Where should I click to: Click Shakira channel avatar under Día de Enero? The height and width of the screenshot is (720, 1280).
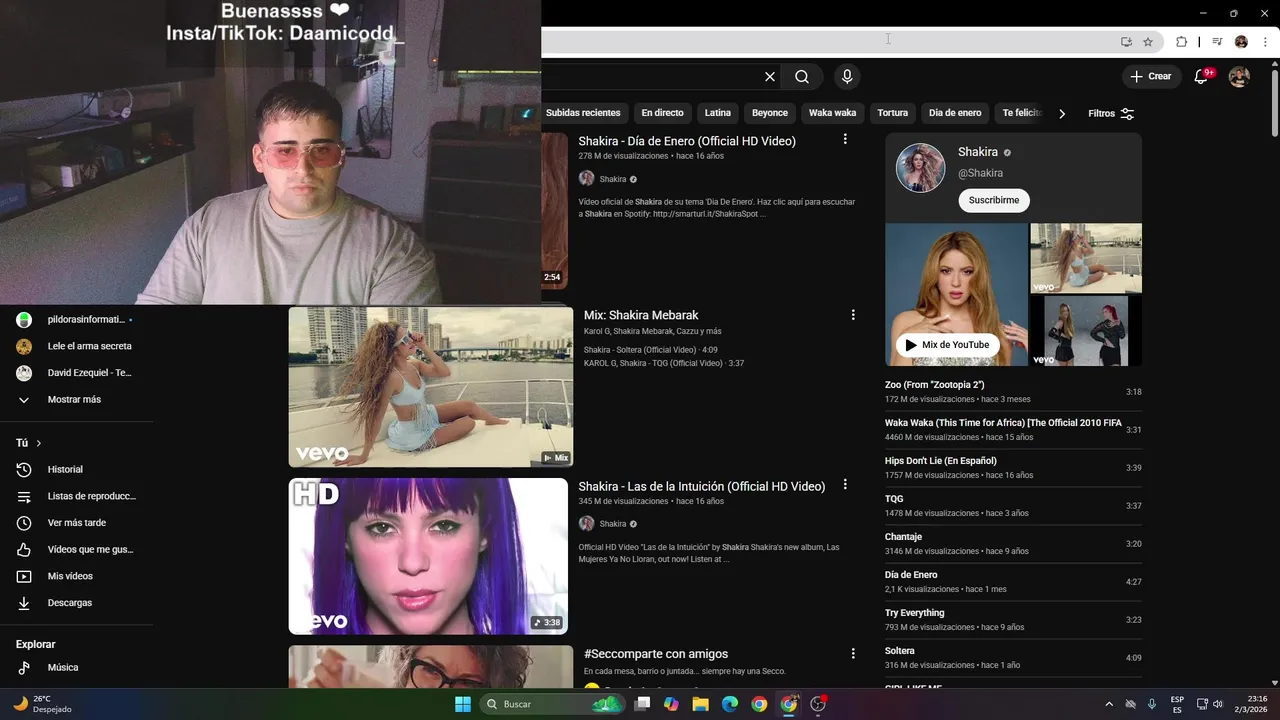click(x=586, y=179)
